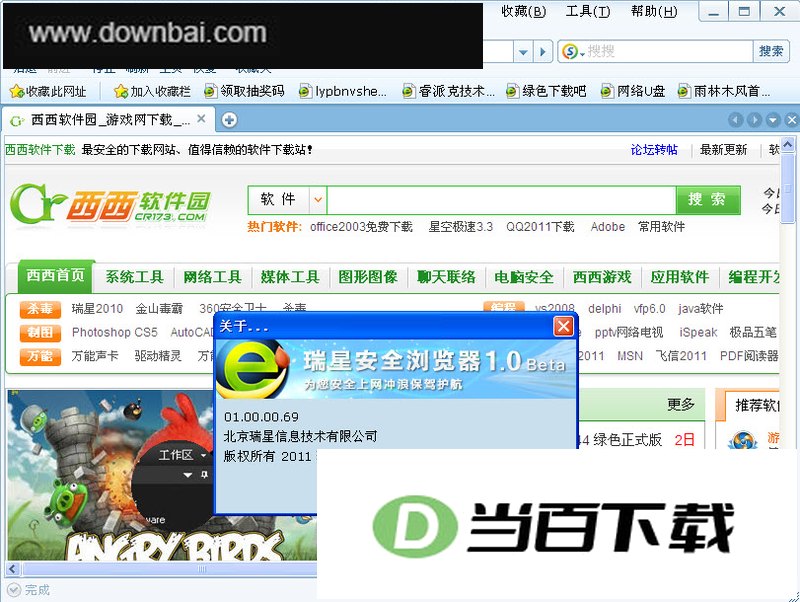Click the 西西软件下载 green link
The width and height of the screenshot is (800, 602).
point(40,149)
